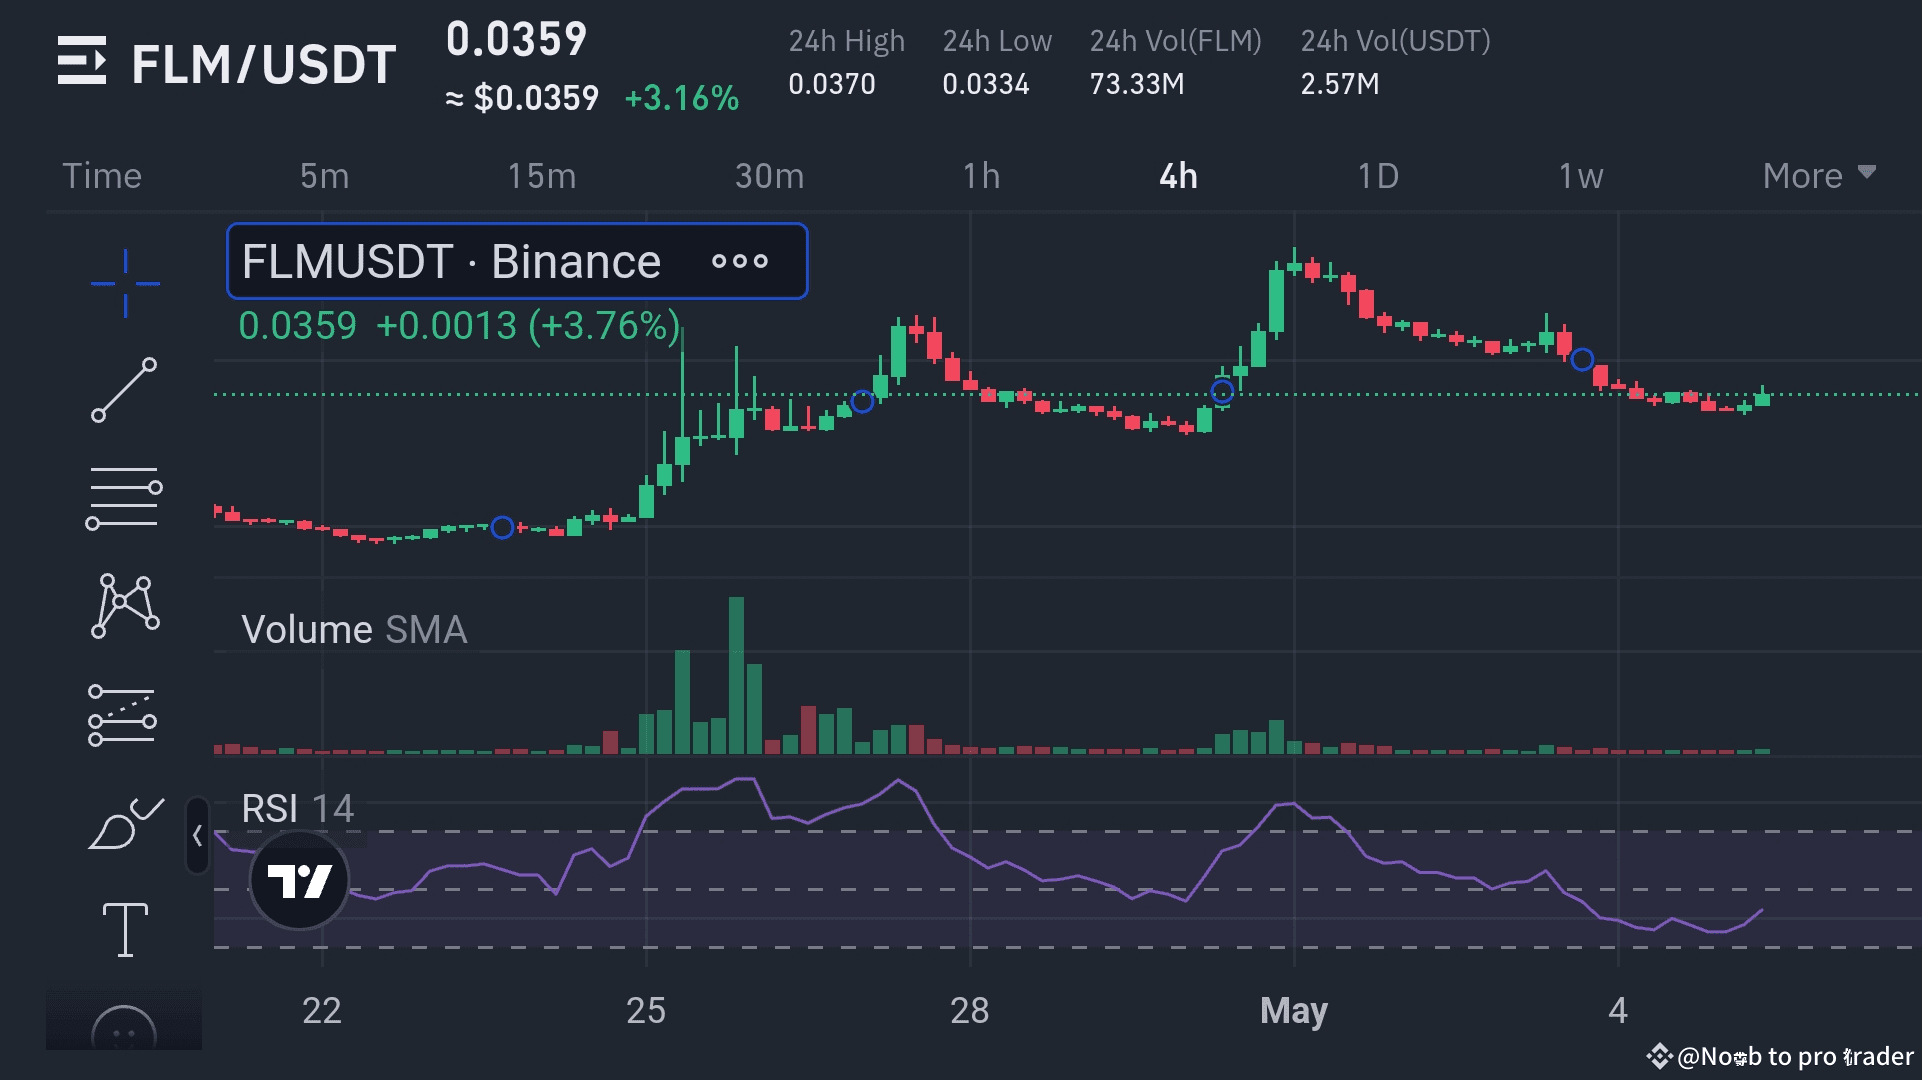
Task: Select the crosshair cursor tool
Action: 125,284
